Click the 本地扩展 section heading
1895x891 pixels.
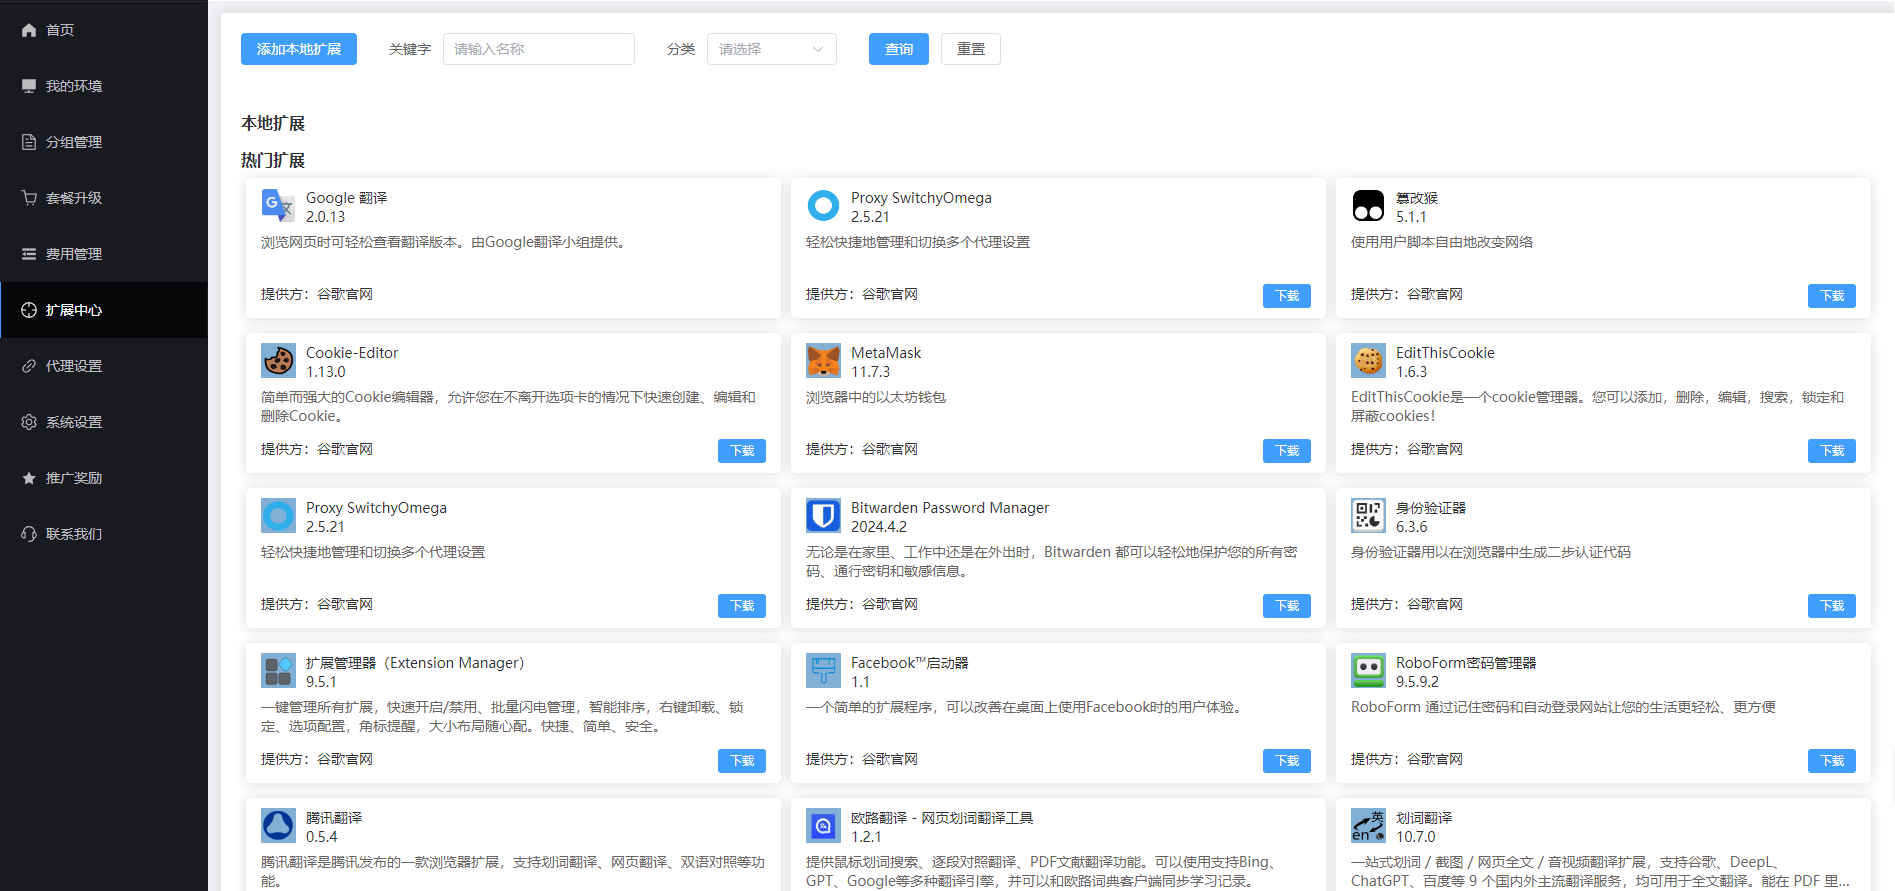pos(273,123)
